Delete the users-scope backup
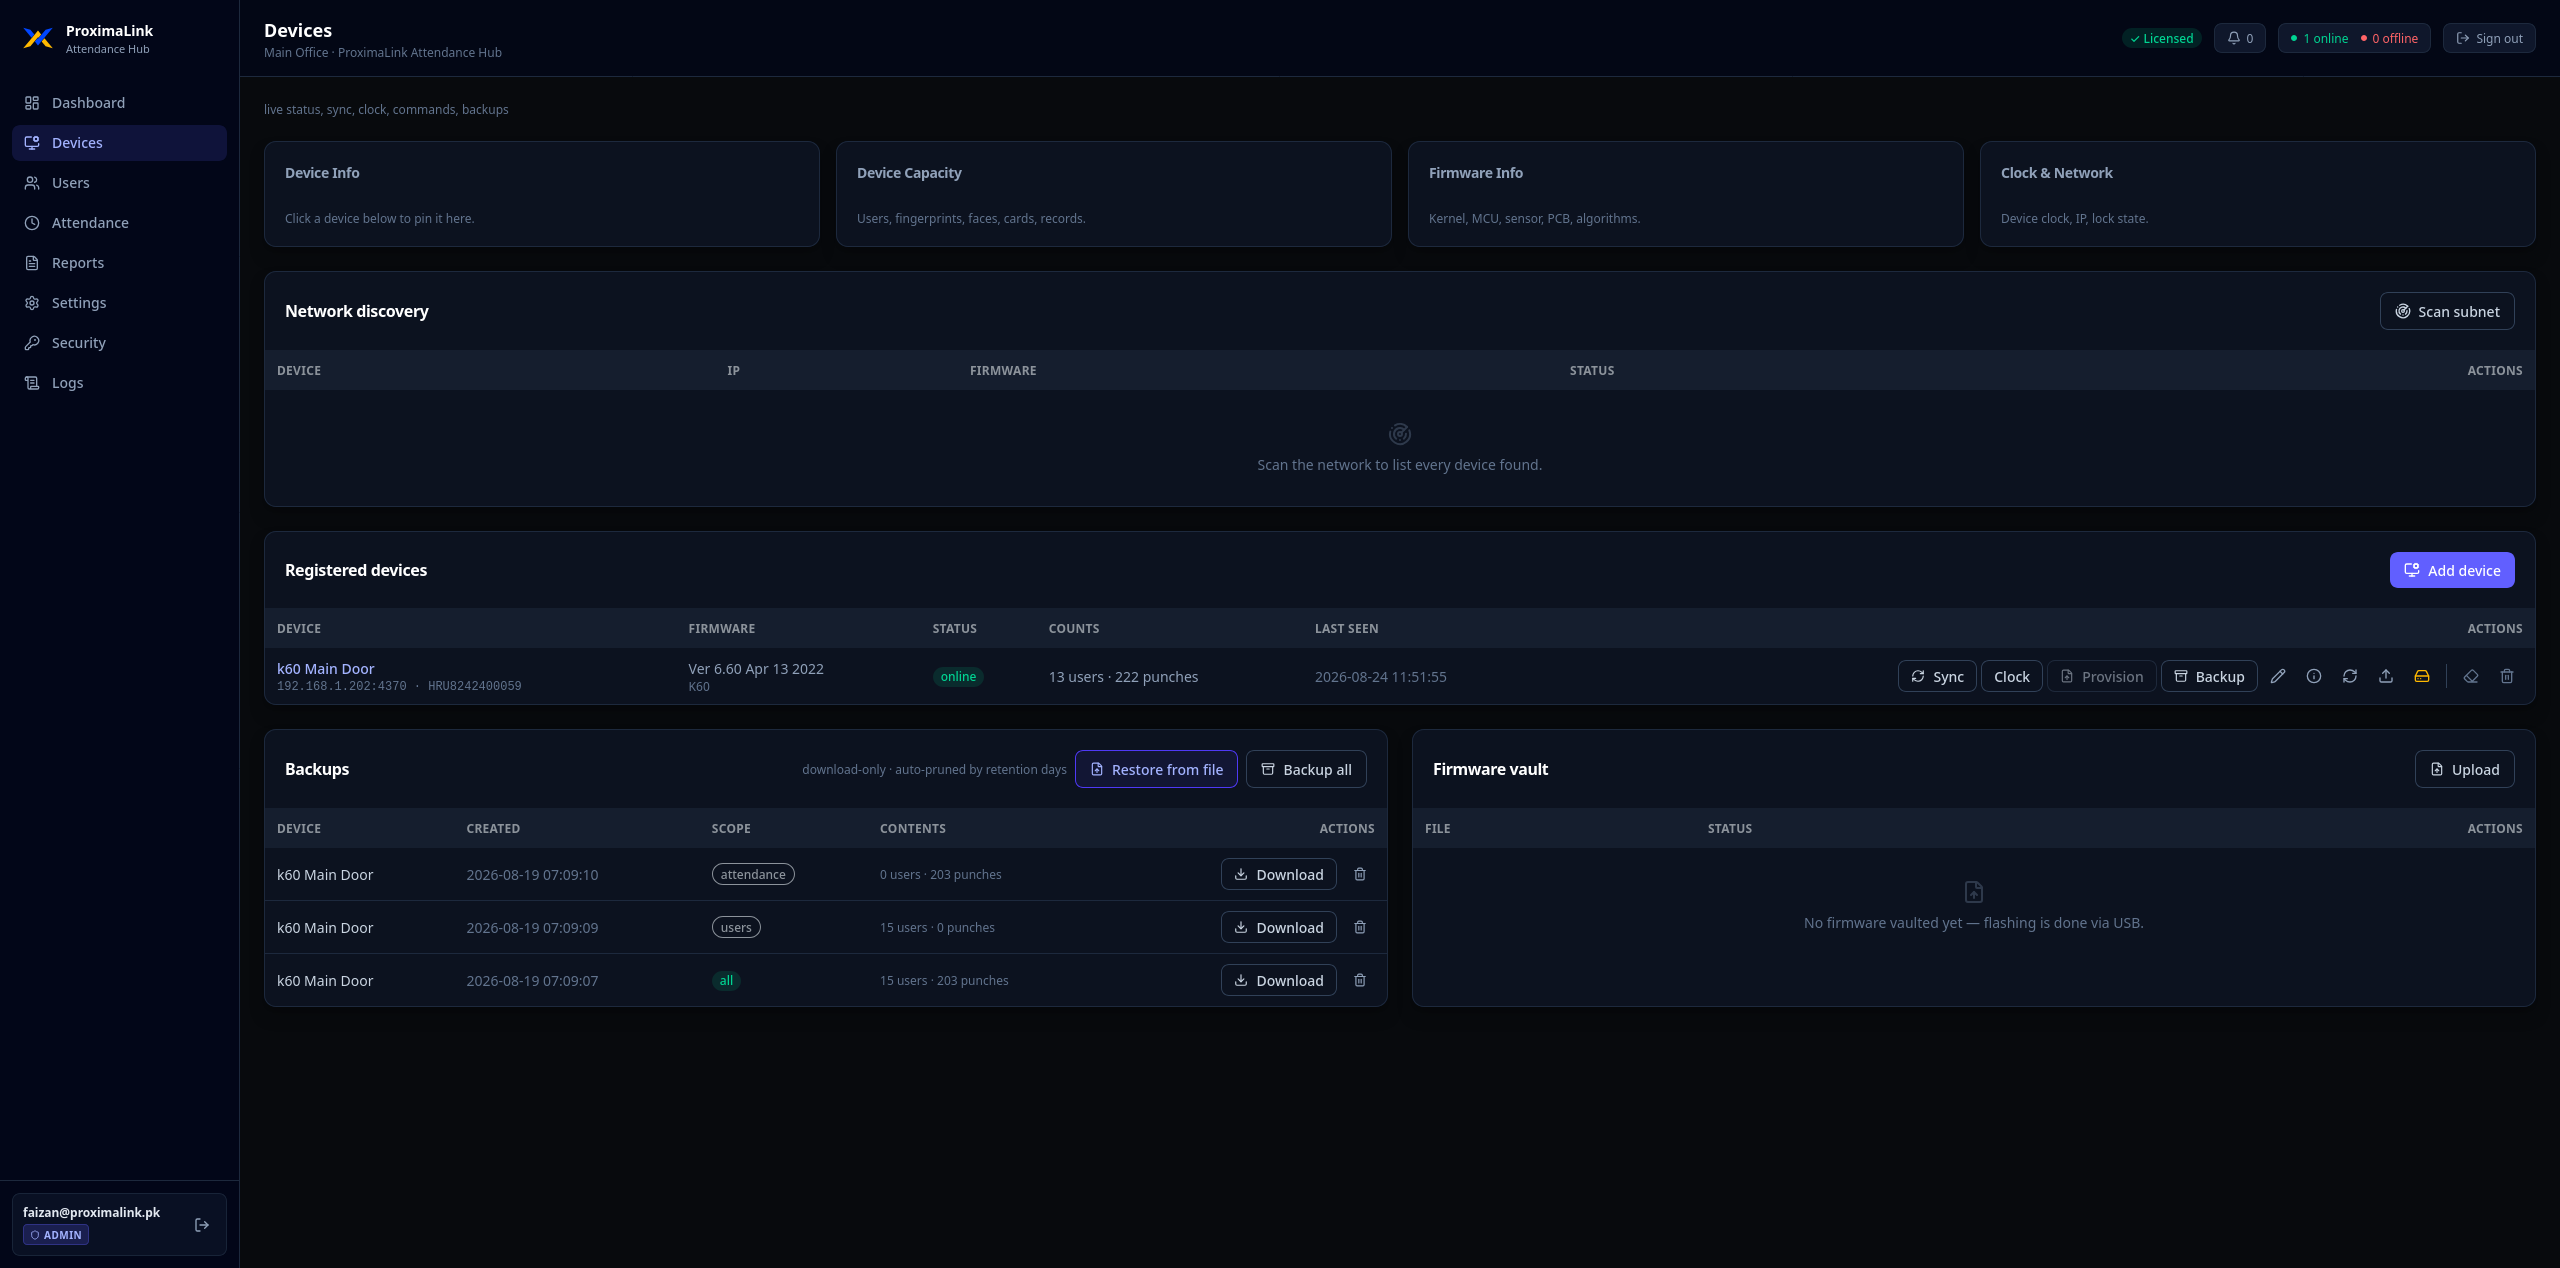This screenshot has height=1268, width=2560. [1360, 927]
